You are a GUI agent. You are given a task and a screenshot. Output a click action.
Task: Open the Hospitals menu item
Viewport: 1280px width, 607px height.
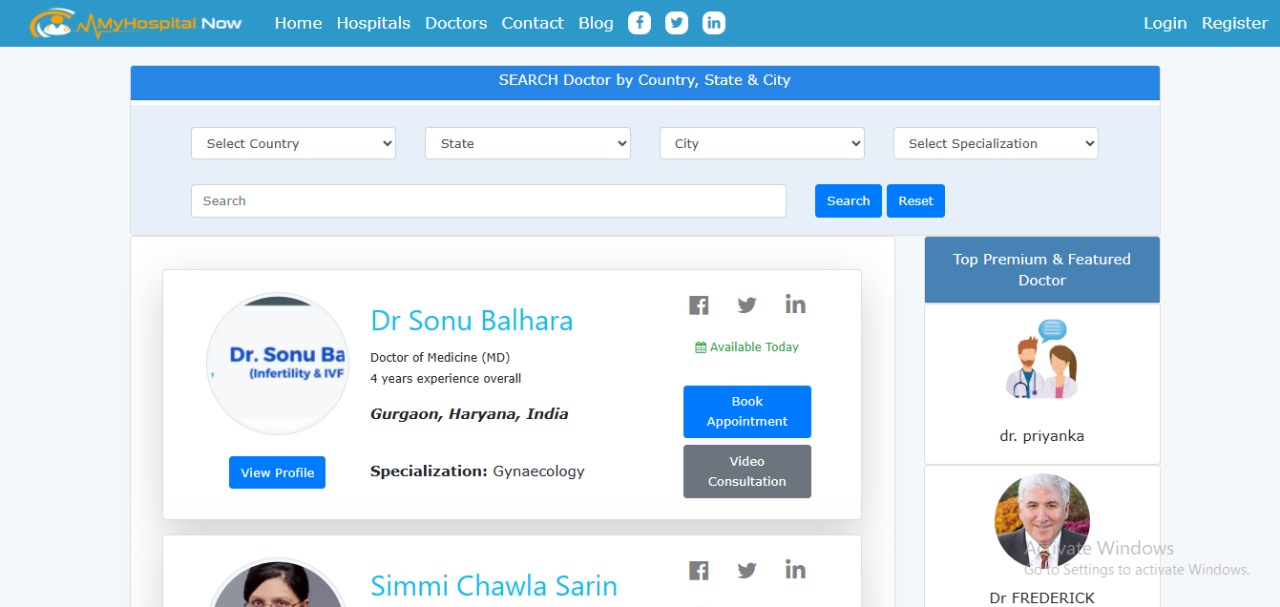[373, 23]
